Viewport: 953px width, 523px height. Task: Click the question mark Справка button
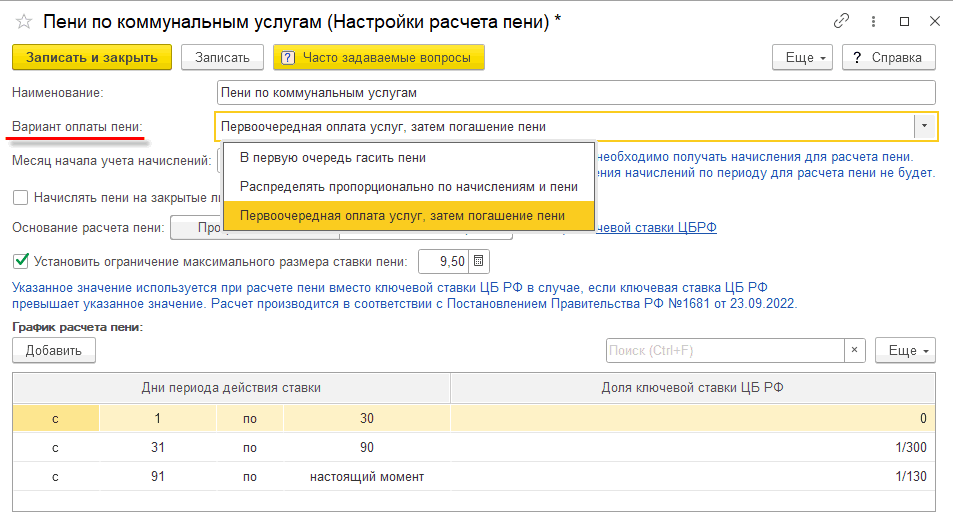pos(888,58)
